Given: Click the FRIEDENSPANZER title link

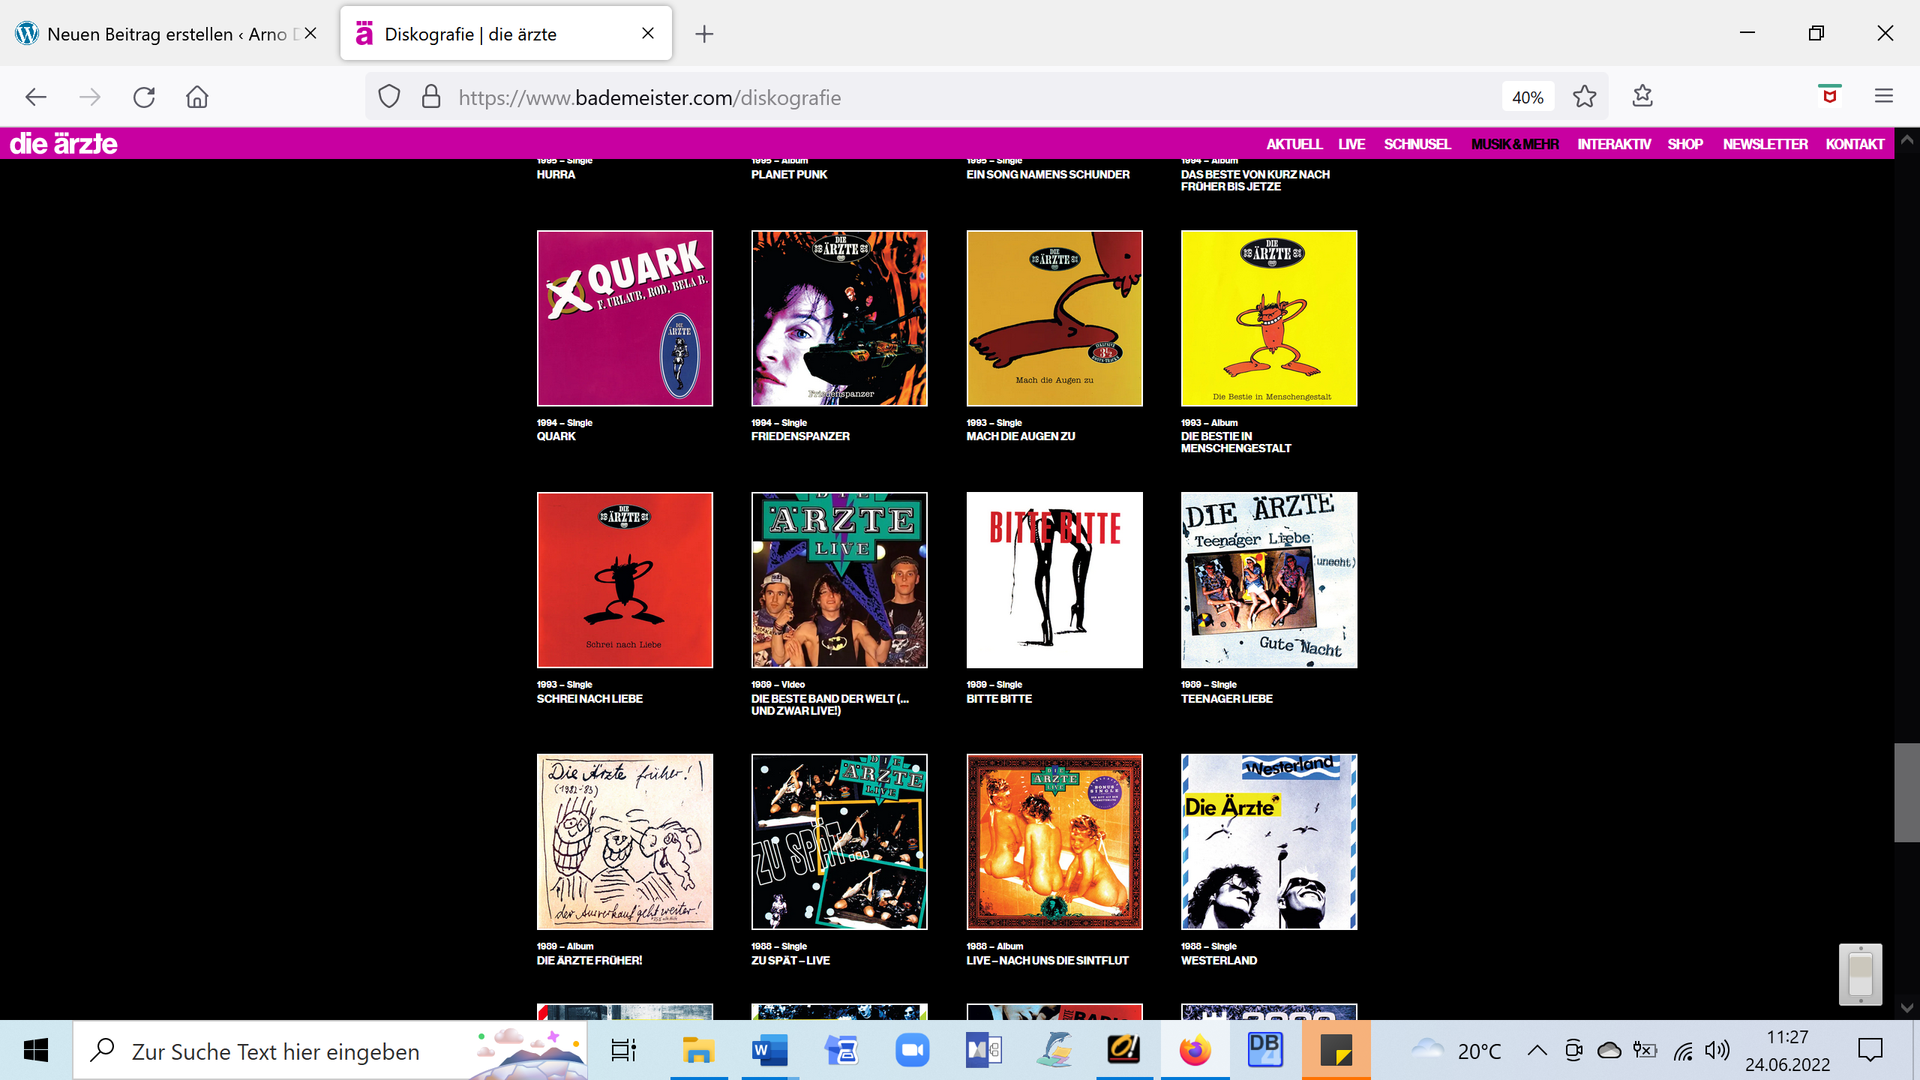Looking at the screenshot, I should [x=800, y=436].
